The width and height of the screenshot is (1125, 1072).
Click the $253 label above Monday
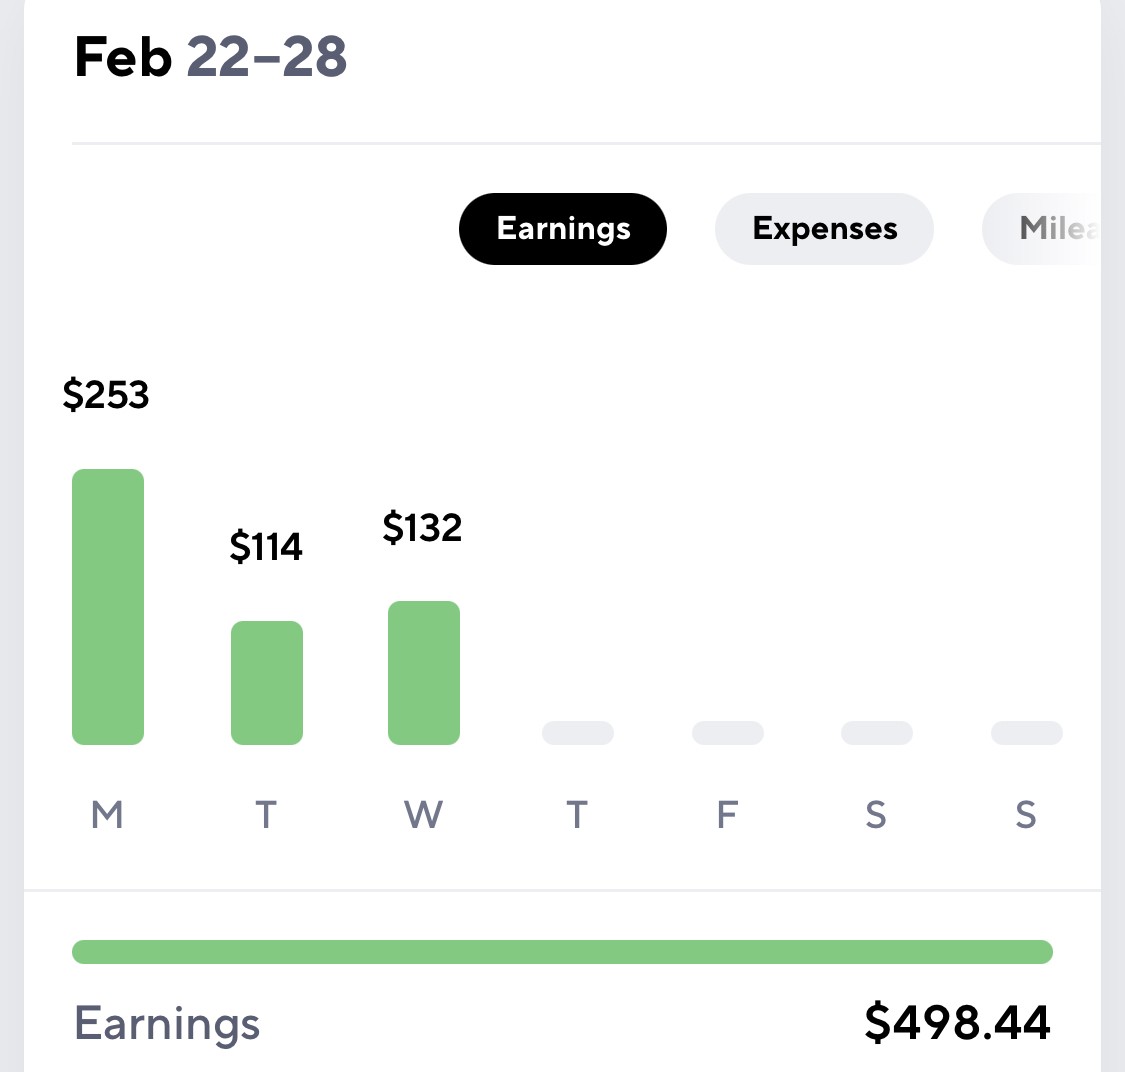coord(106,395)
